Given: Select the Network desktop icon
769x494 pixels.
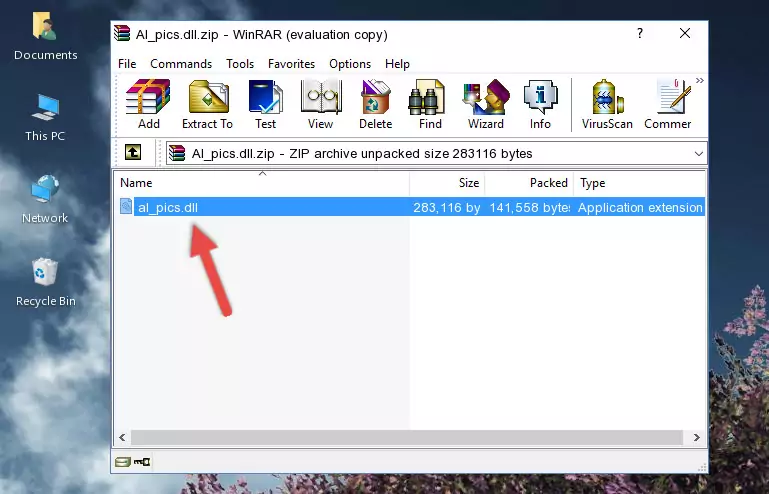Looking at the screenshot, I should point(45,199).
